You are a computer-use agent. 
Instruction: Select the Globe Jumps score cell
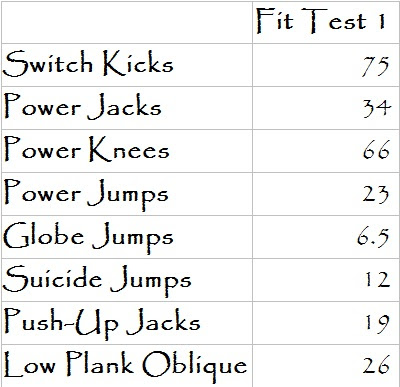[326, 237]
